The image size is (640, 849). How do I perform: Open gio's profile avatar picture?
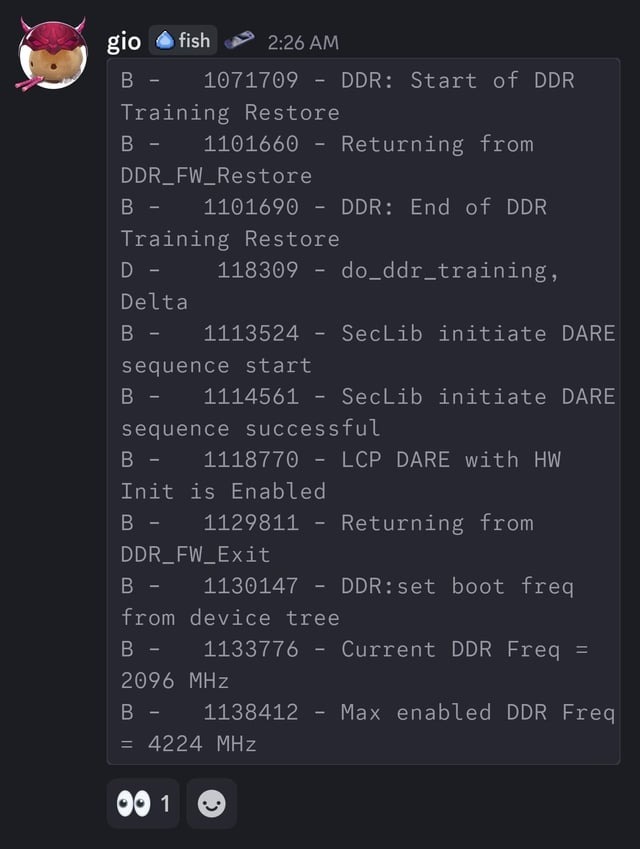click(52, 54)
